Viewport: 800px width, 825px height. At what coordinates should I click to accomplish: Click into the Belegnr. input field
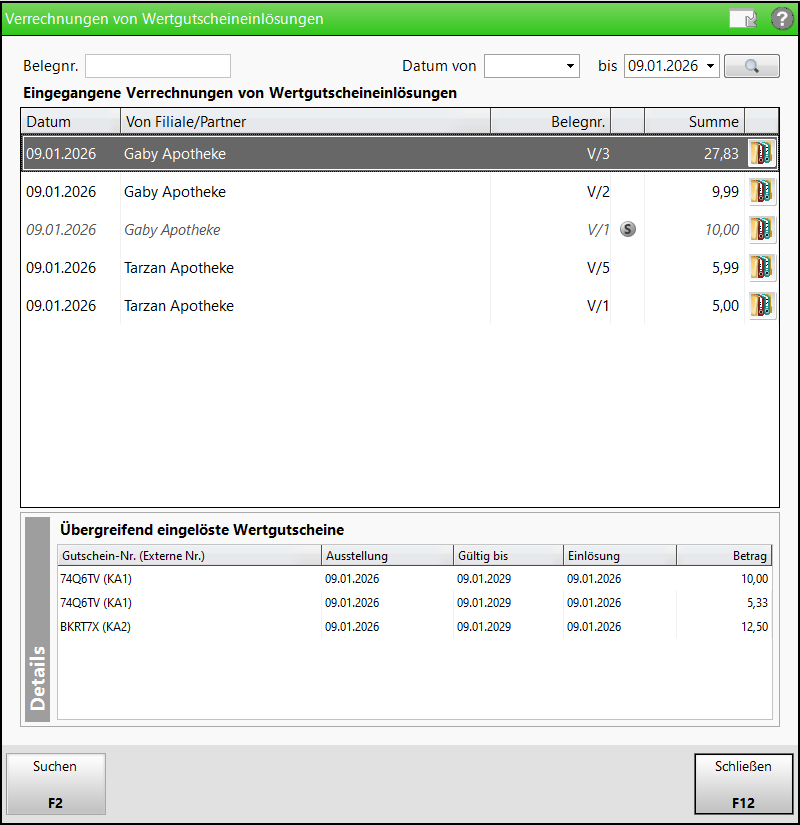(158, 66)
